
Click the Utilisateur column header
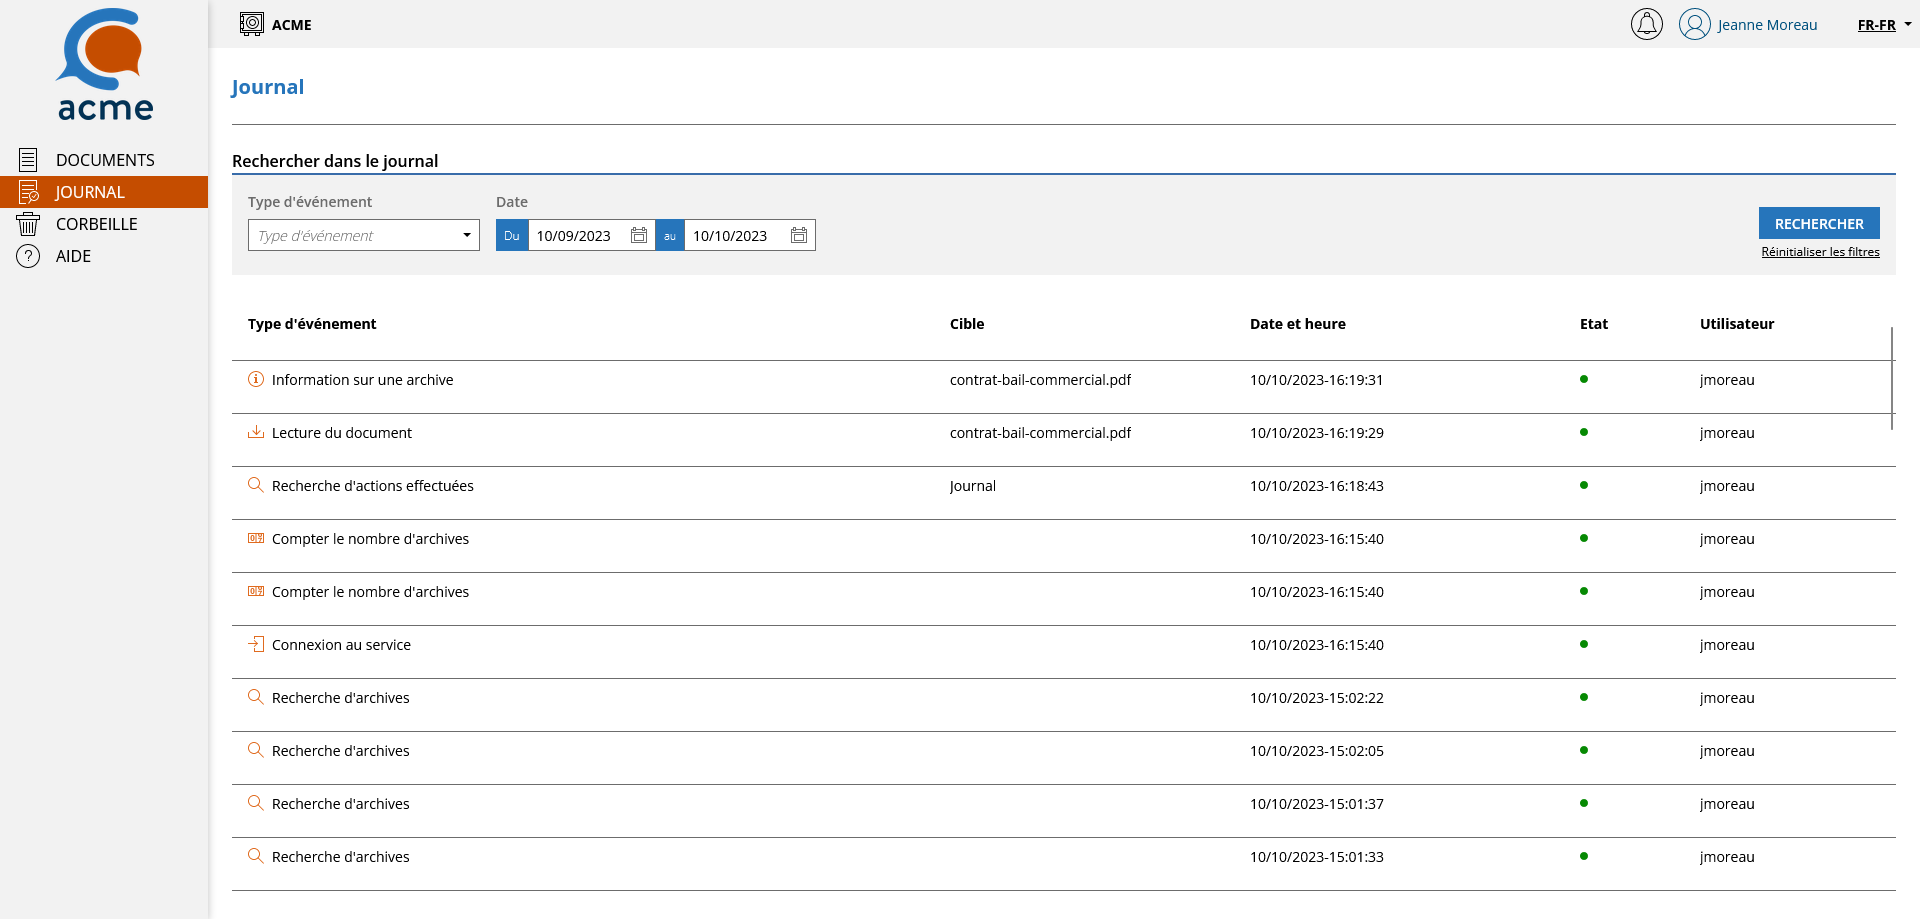click(x=1737, y=324)
